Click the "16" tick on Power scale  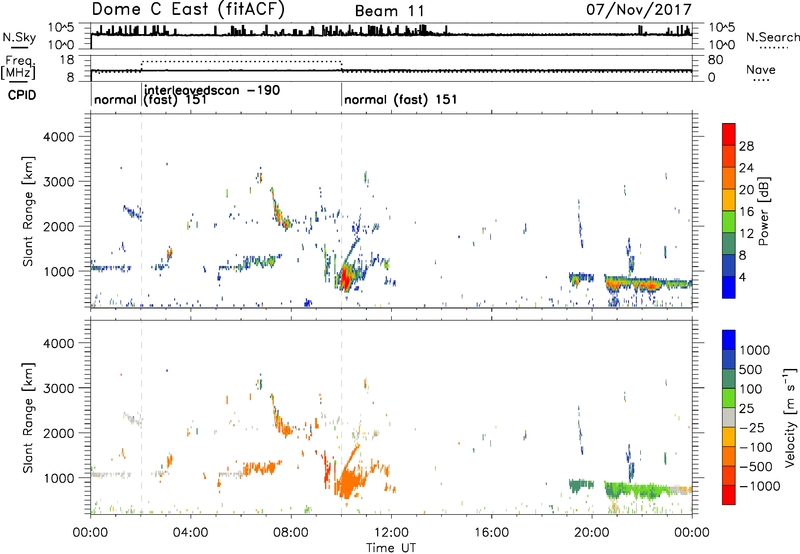pos(746,212)
